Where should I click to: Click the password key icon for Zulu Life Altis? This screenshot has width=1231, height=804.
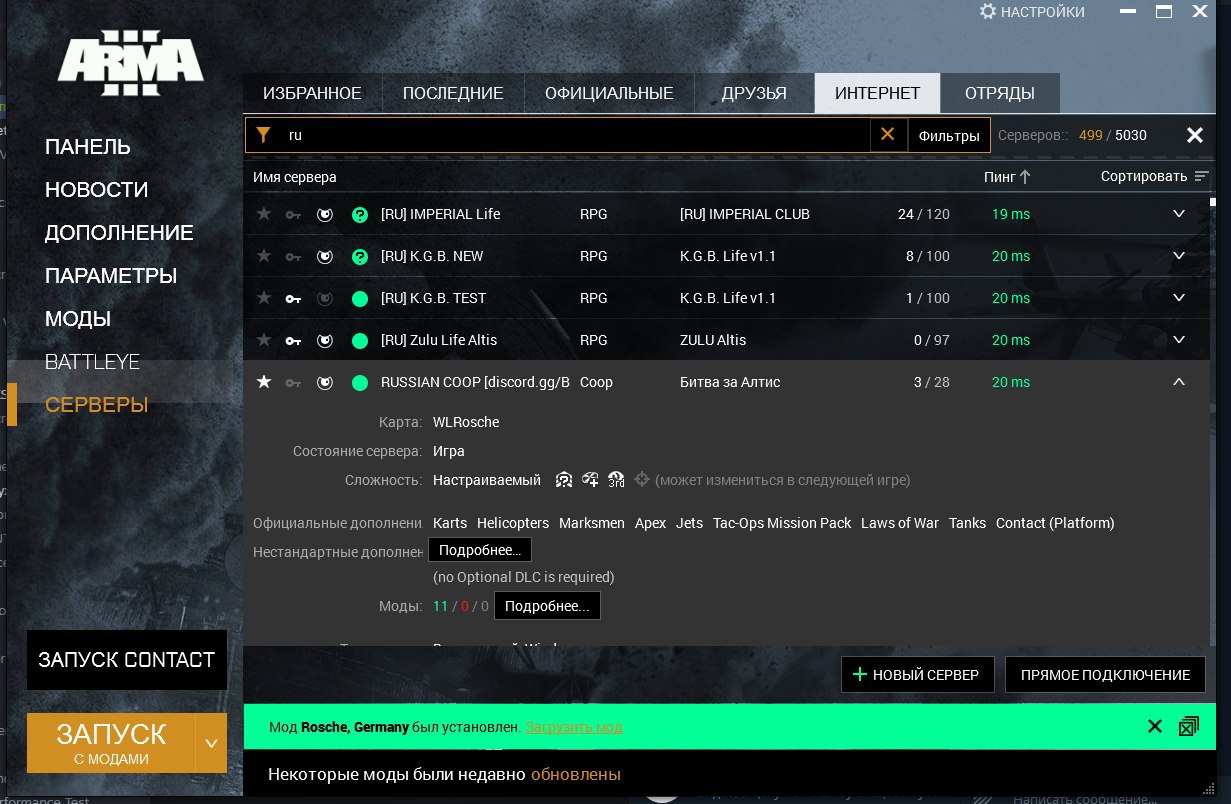click(293, 341)
